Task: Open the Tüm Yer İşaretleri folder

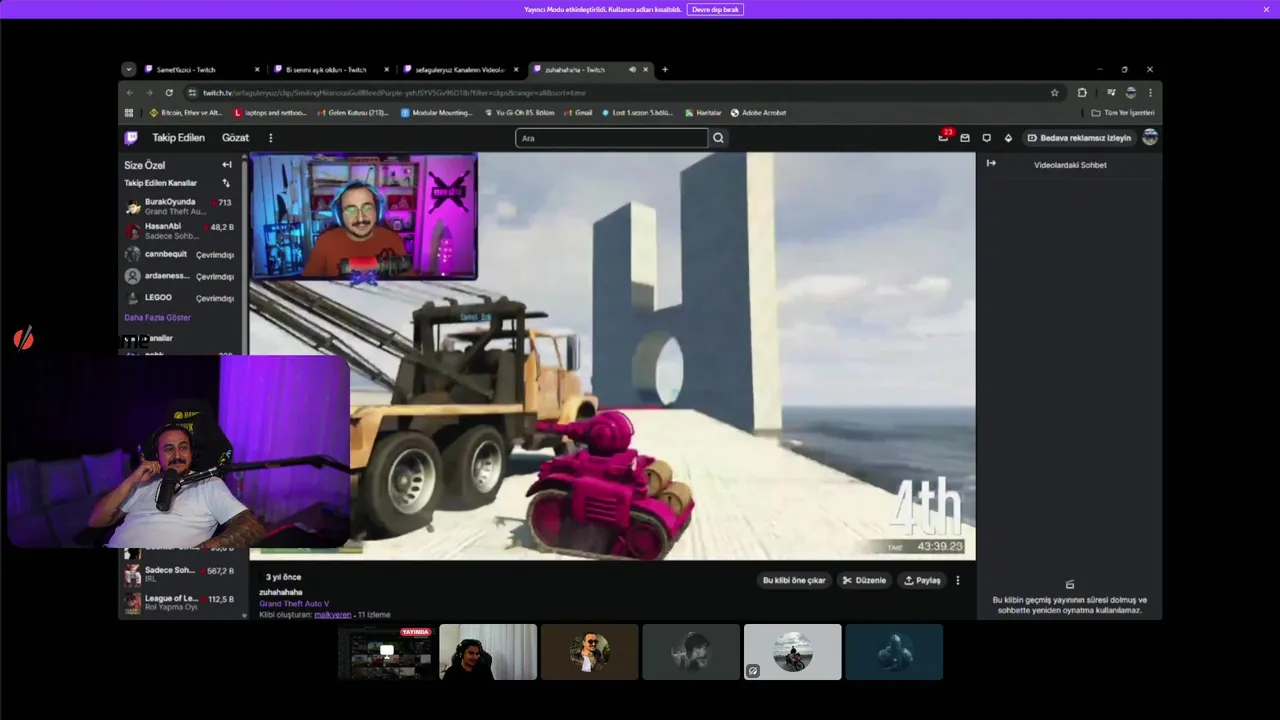Action: 1122,113
